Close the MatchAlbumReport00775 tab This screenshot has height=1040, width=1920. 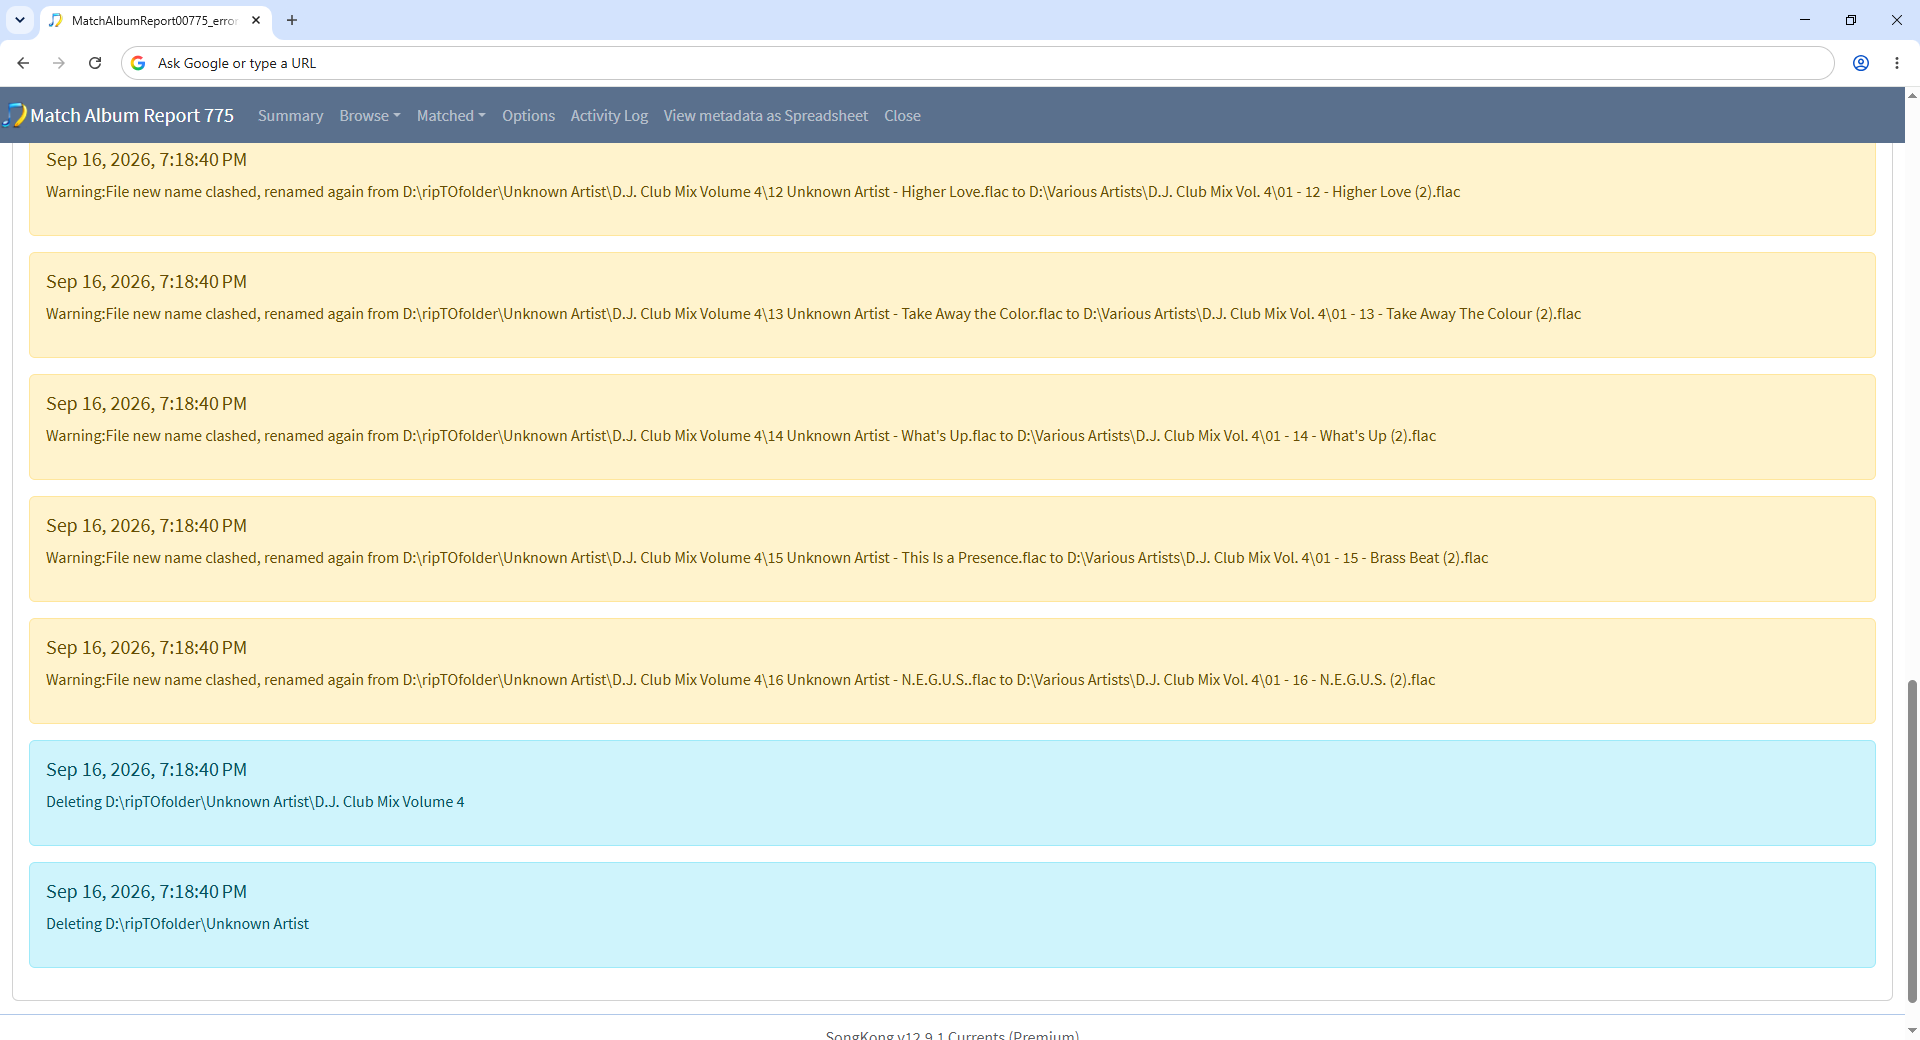click(256, 20)
